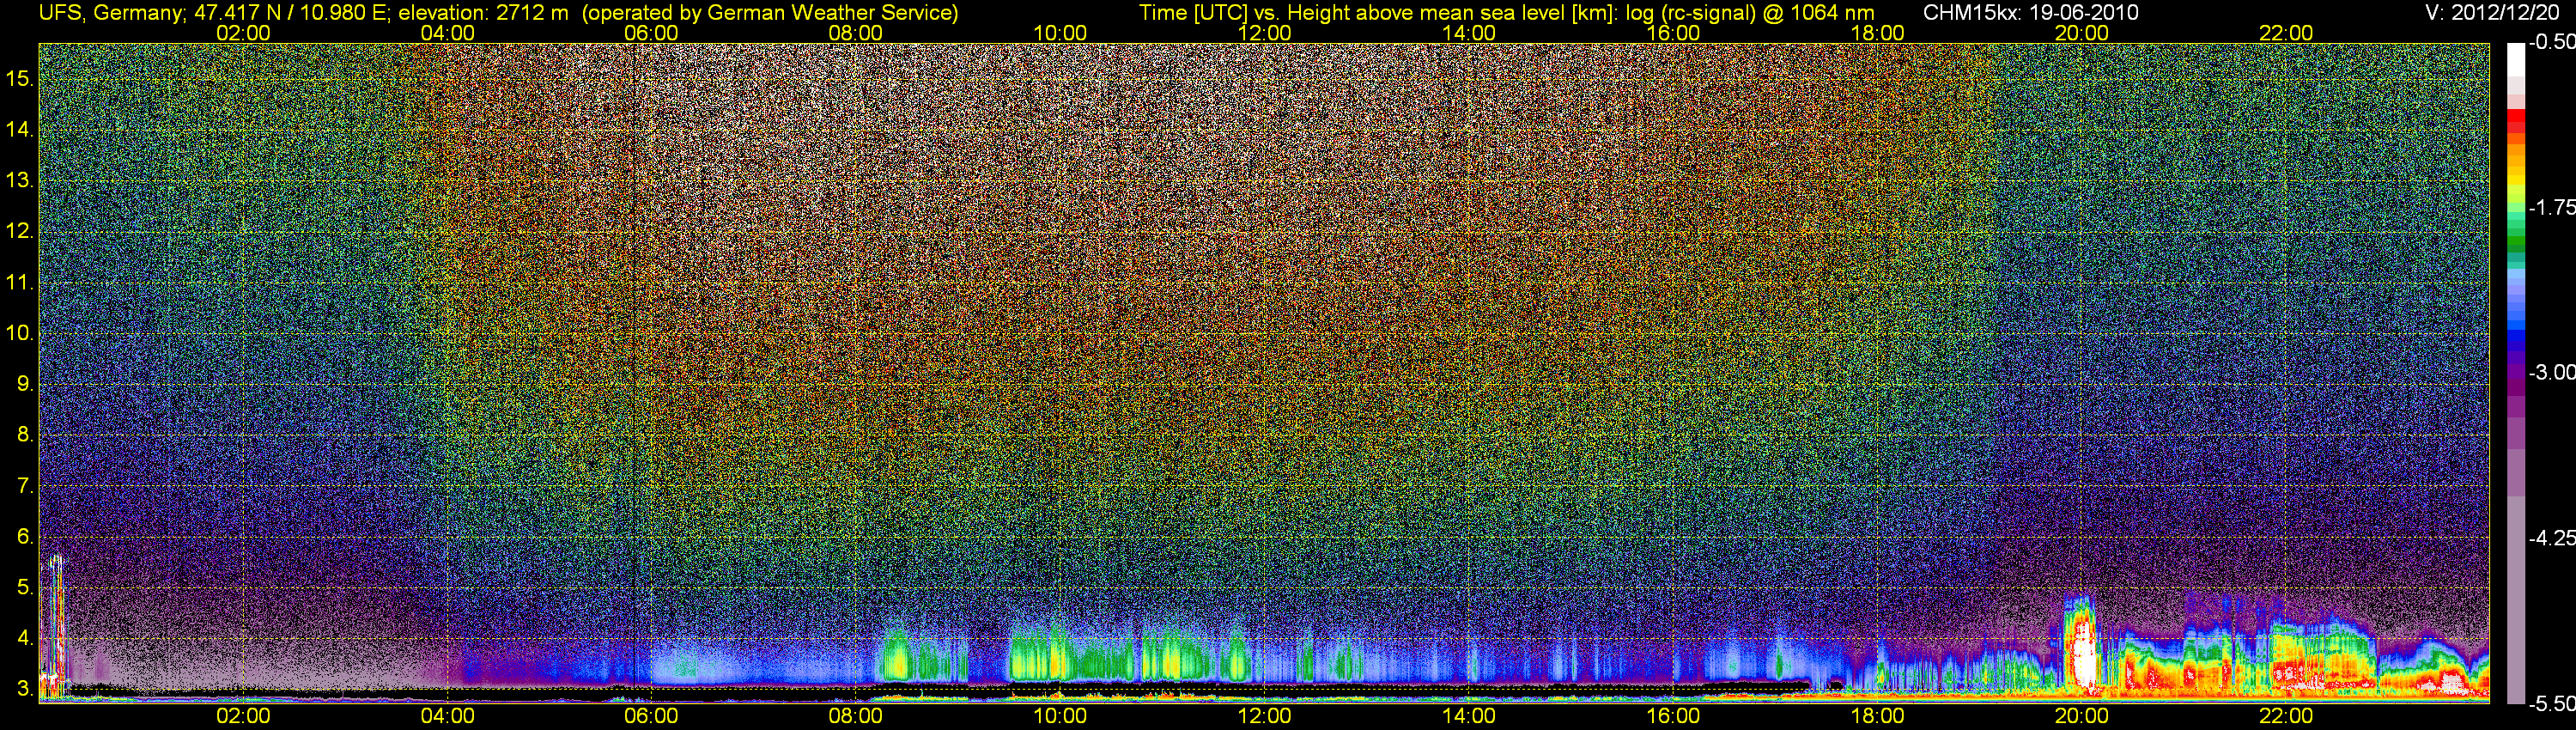Click the '06:00' label on bottom time axis

(651, 716)
